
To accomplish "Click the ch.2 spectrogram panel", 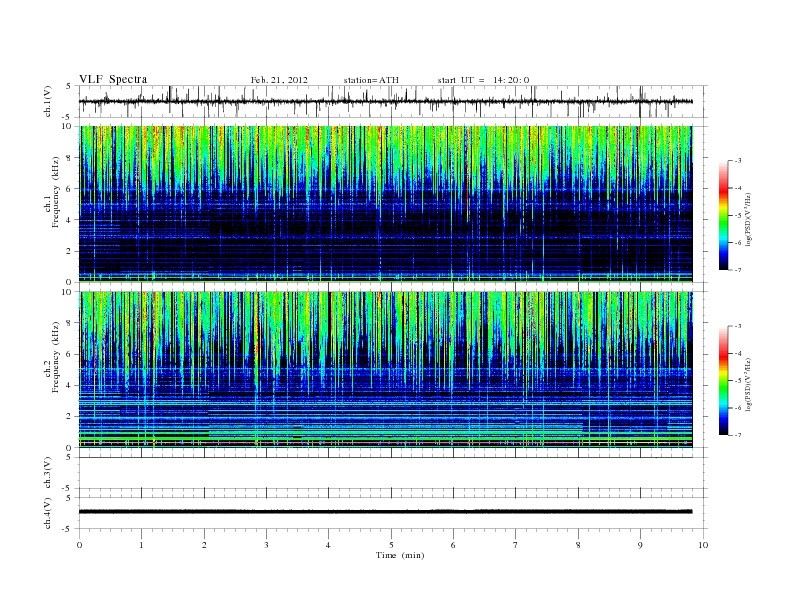I will click(385, 370).
